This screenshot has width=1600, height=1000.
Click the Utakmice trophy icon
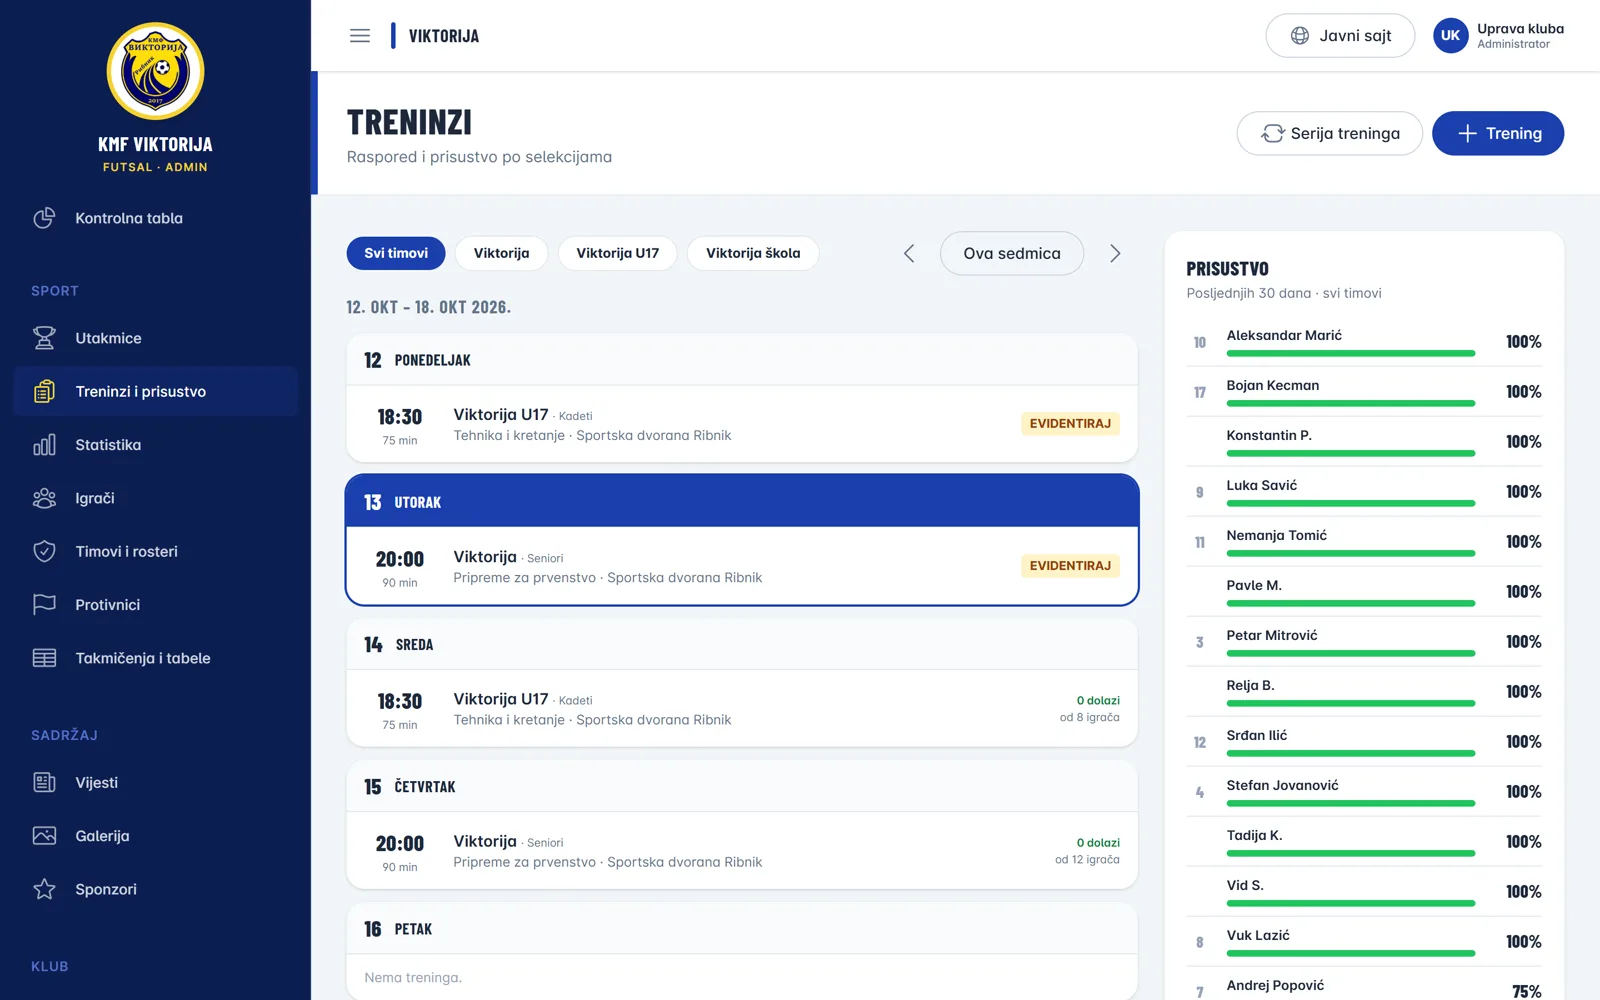point(44,338)
